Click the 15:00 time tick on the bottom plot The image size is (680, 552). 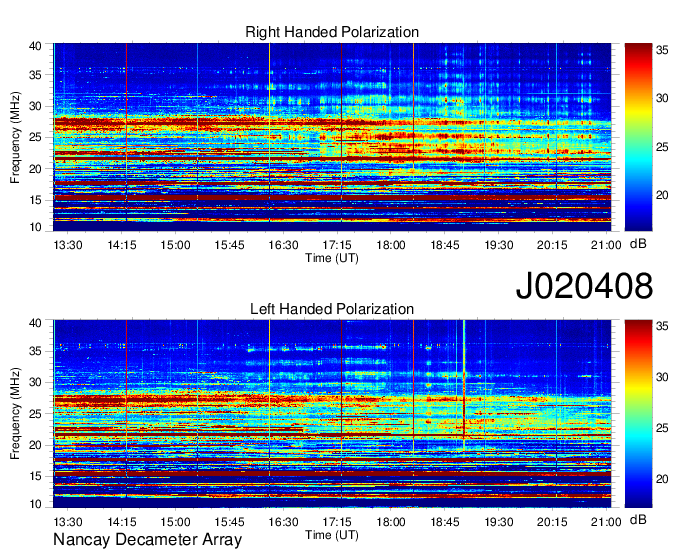pyautogui.click(x=176, y=522)
